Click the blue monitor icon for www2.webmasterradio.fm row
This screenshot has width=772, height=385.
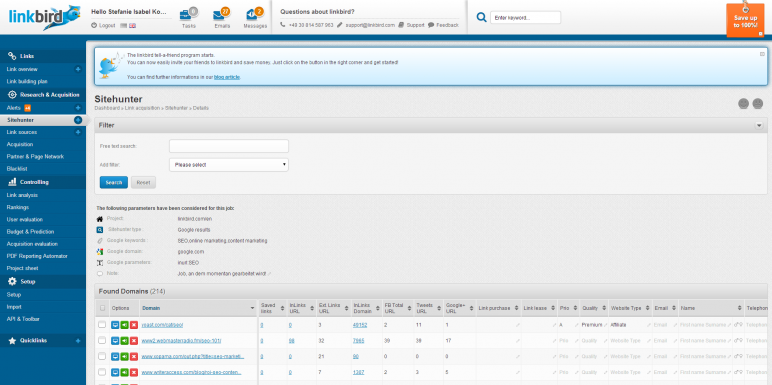point(115,341)
